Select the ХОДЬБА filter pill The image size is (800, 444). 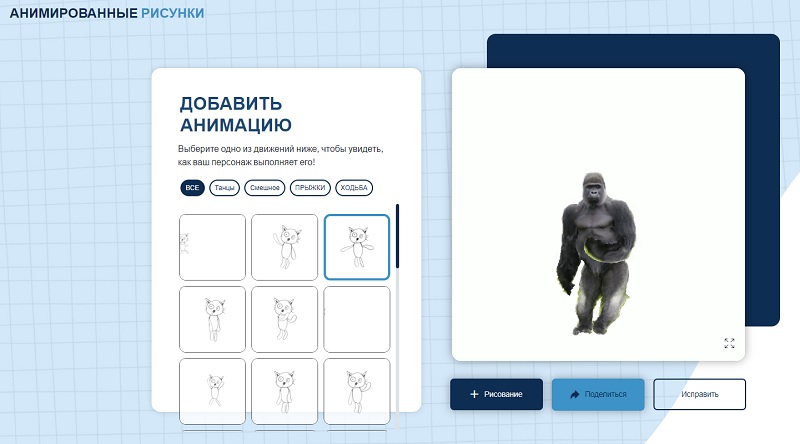[x=354, y=188]
